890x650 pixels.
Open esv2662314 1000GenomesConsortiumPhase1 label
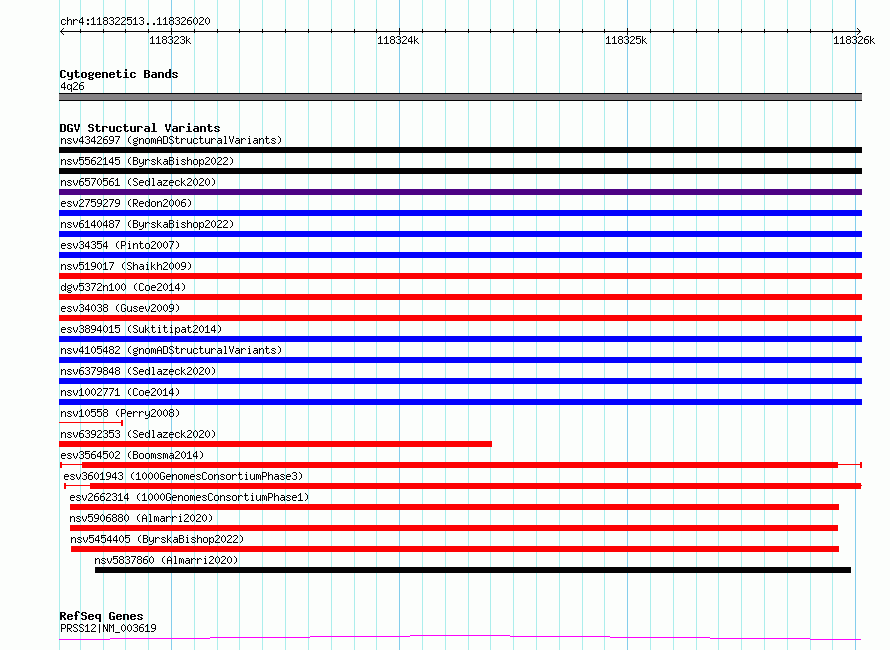click(x=189, y=497)
